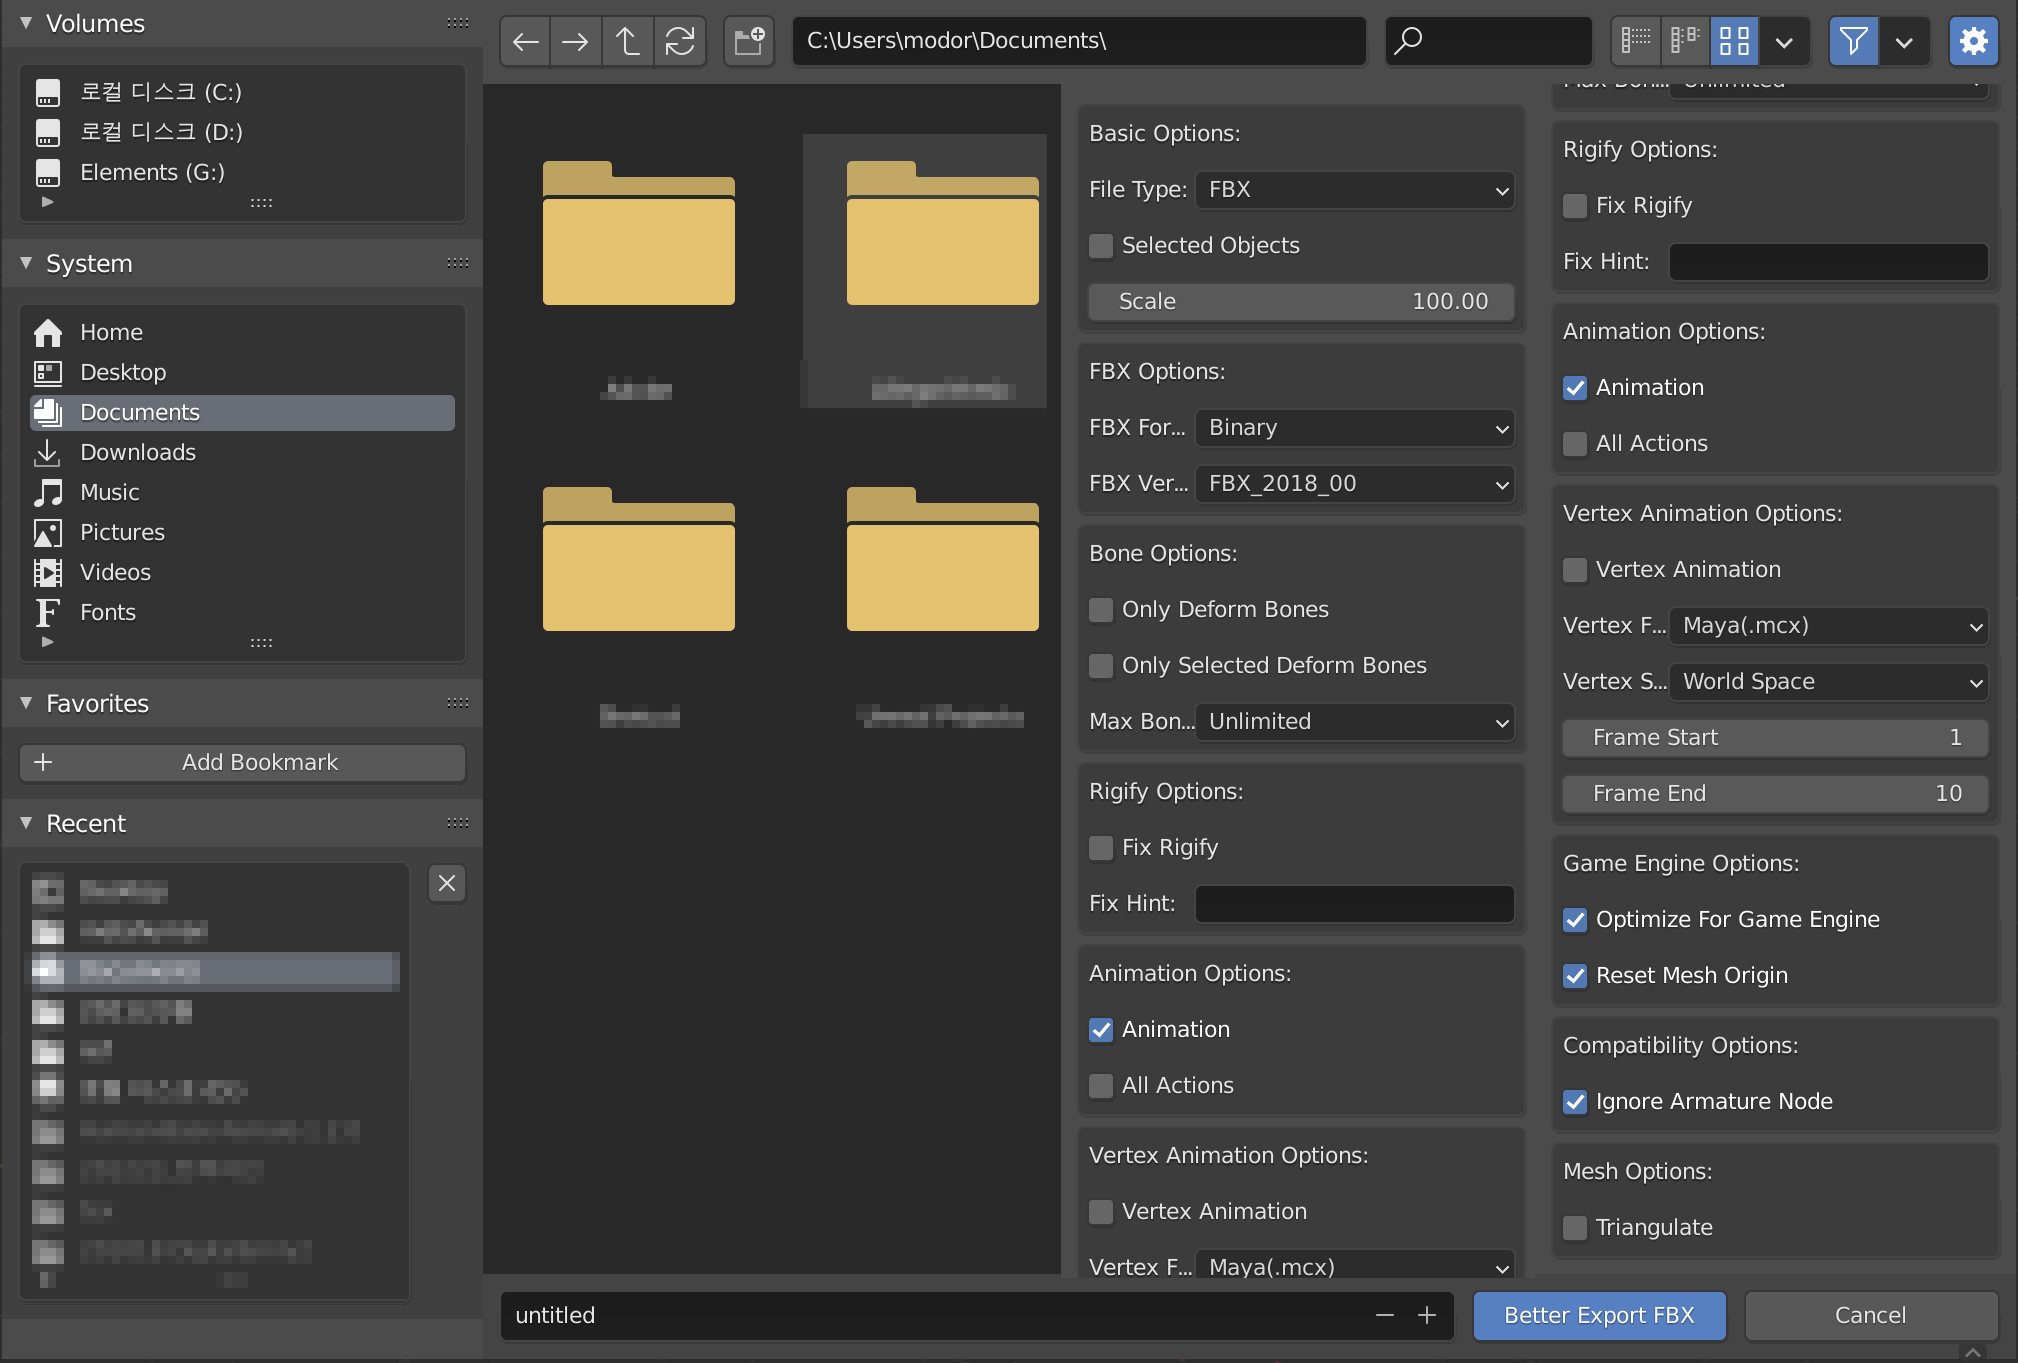Go to Music folder

click(x=242, y=492)
